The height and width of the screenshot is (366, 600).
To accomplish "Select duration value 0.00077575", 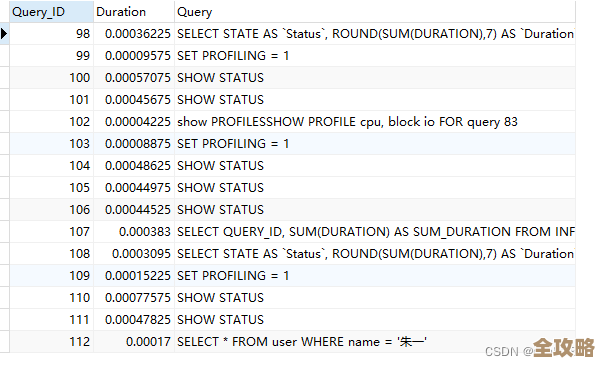I will (138, 298).
